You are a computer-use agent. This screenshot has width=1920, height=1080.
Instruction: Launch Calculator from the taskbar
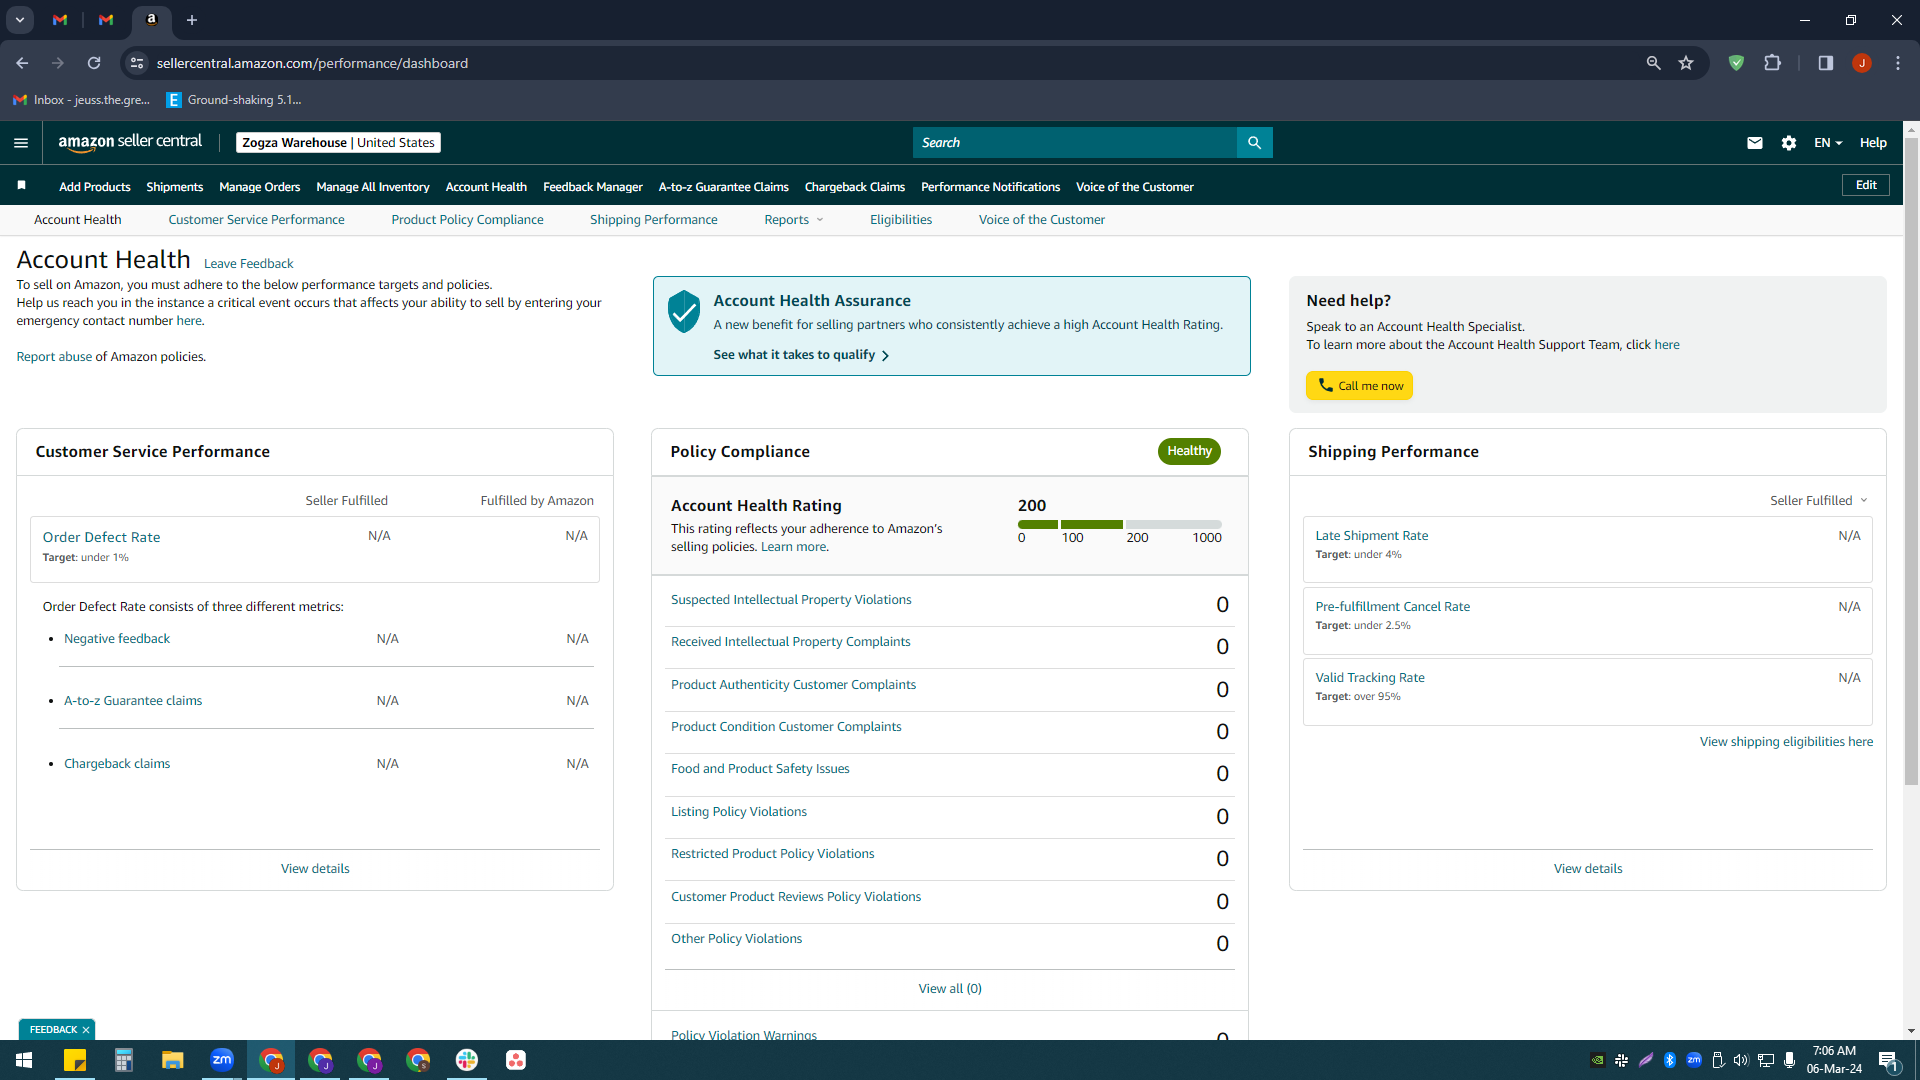pyautogui.click(x=124, y=1060)
